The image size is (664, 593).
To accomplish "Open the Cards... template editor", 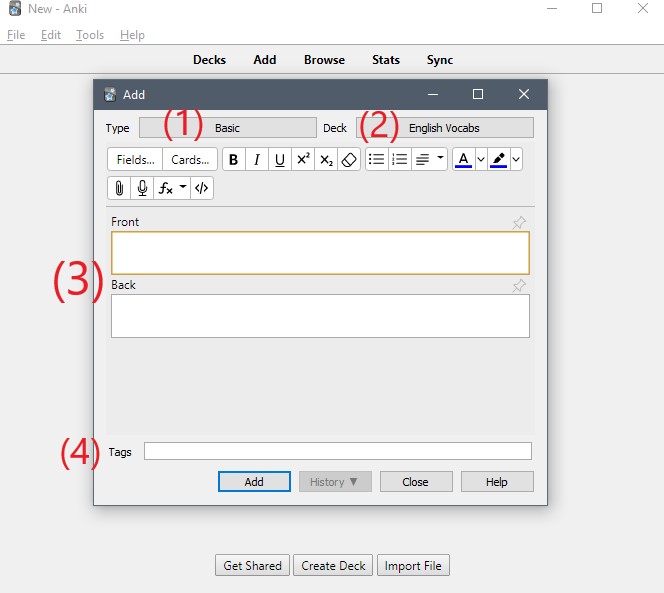I will tap(190, 160).
